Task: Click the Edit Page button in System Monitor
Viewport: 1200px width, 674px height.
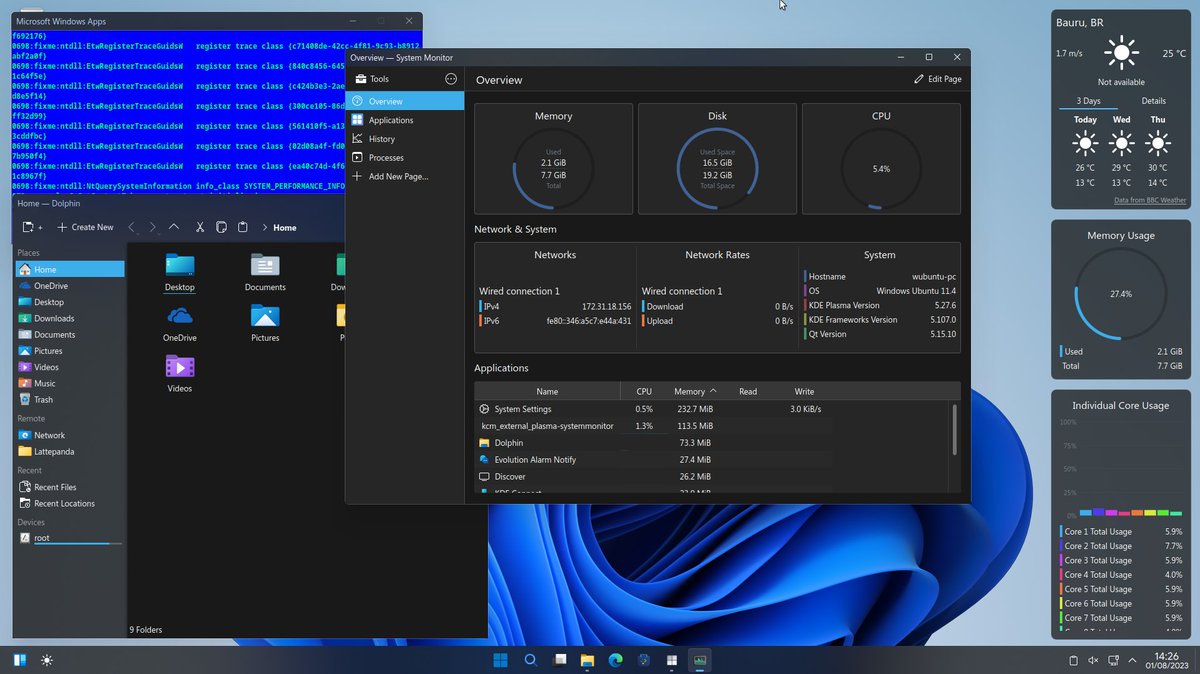Action: [936, 78]
